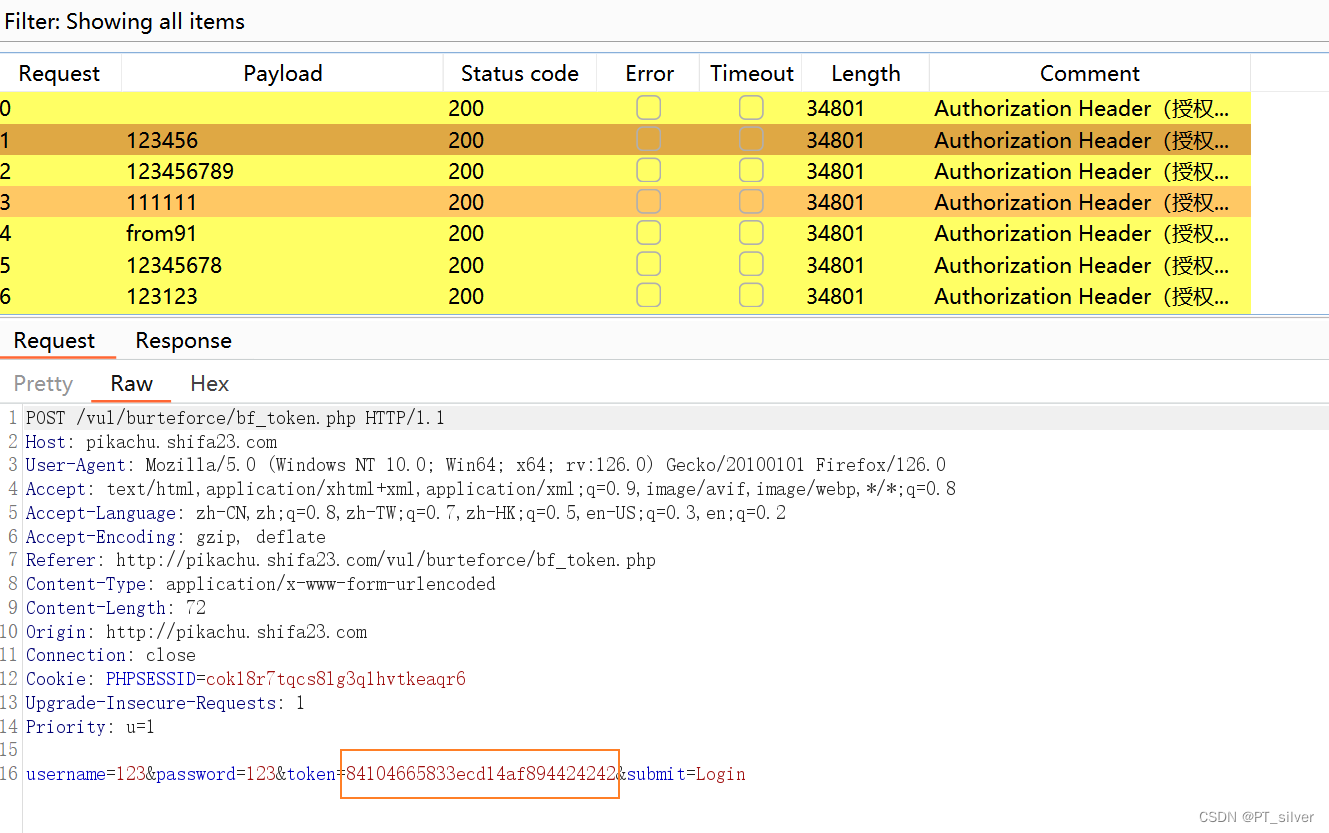The image size is (1329, 833).
Task: Sort by Error column header
Action: click(650, 73)
